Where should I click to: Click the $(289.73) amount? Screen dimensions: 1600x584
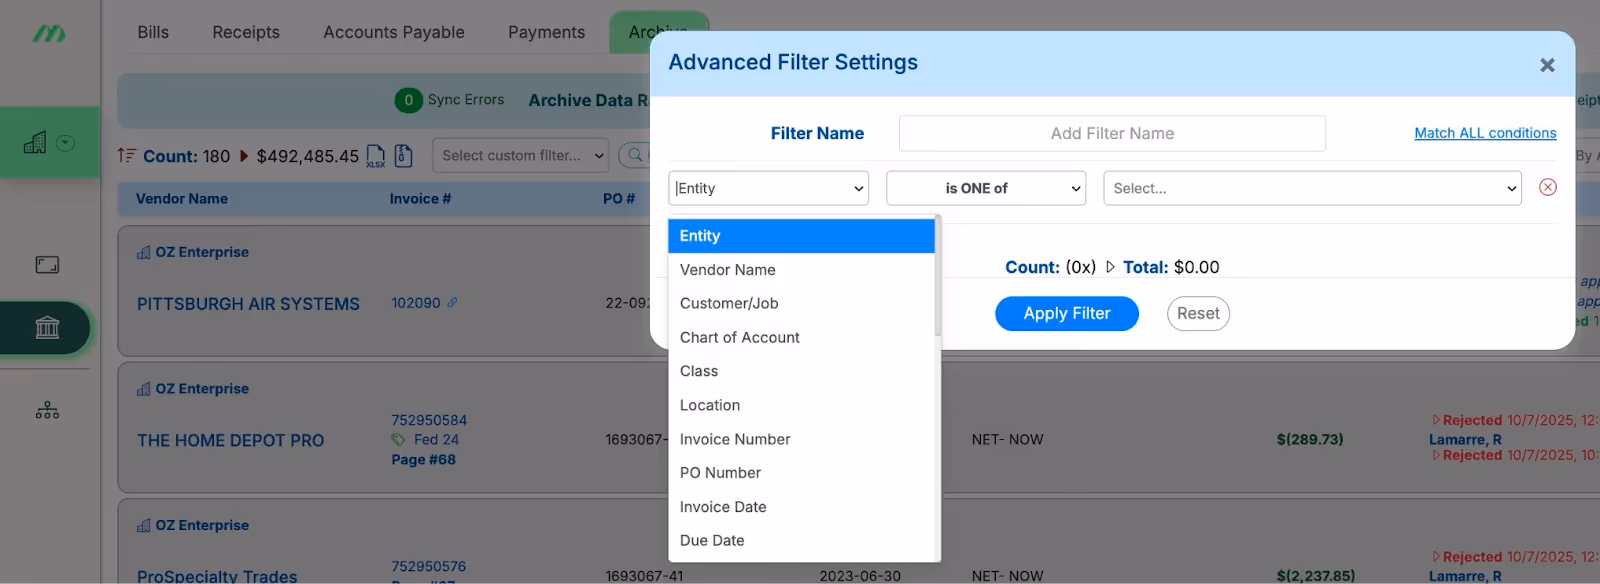point(1310,439)
